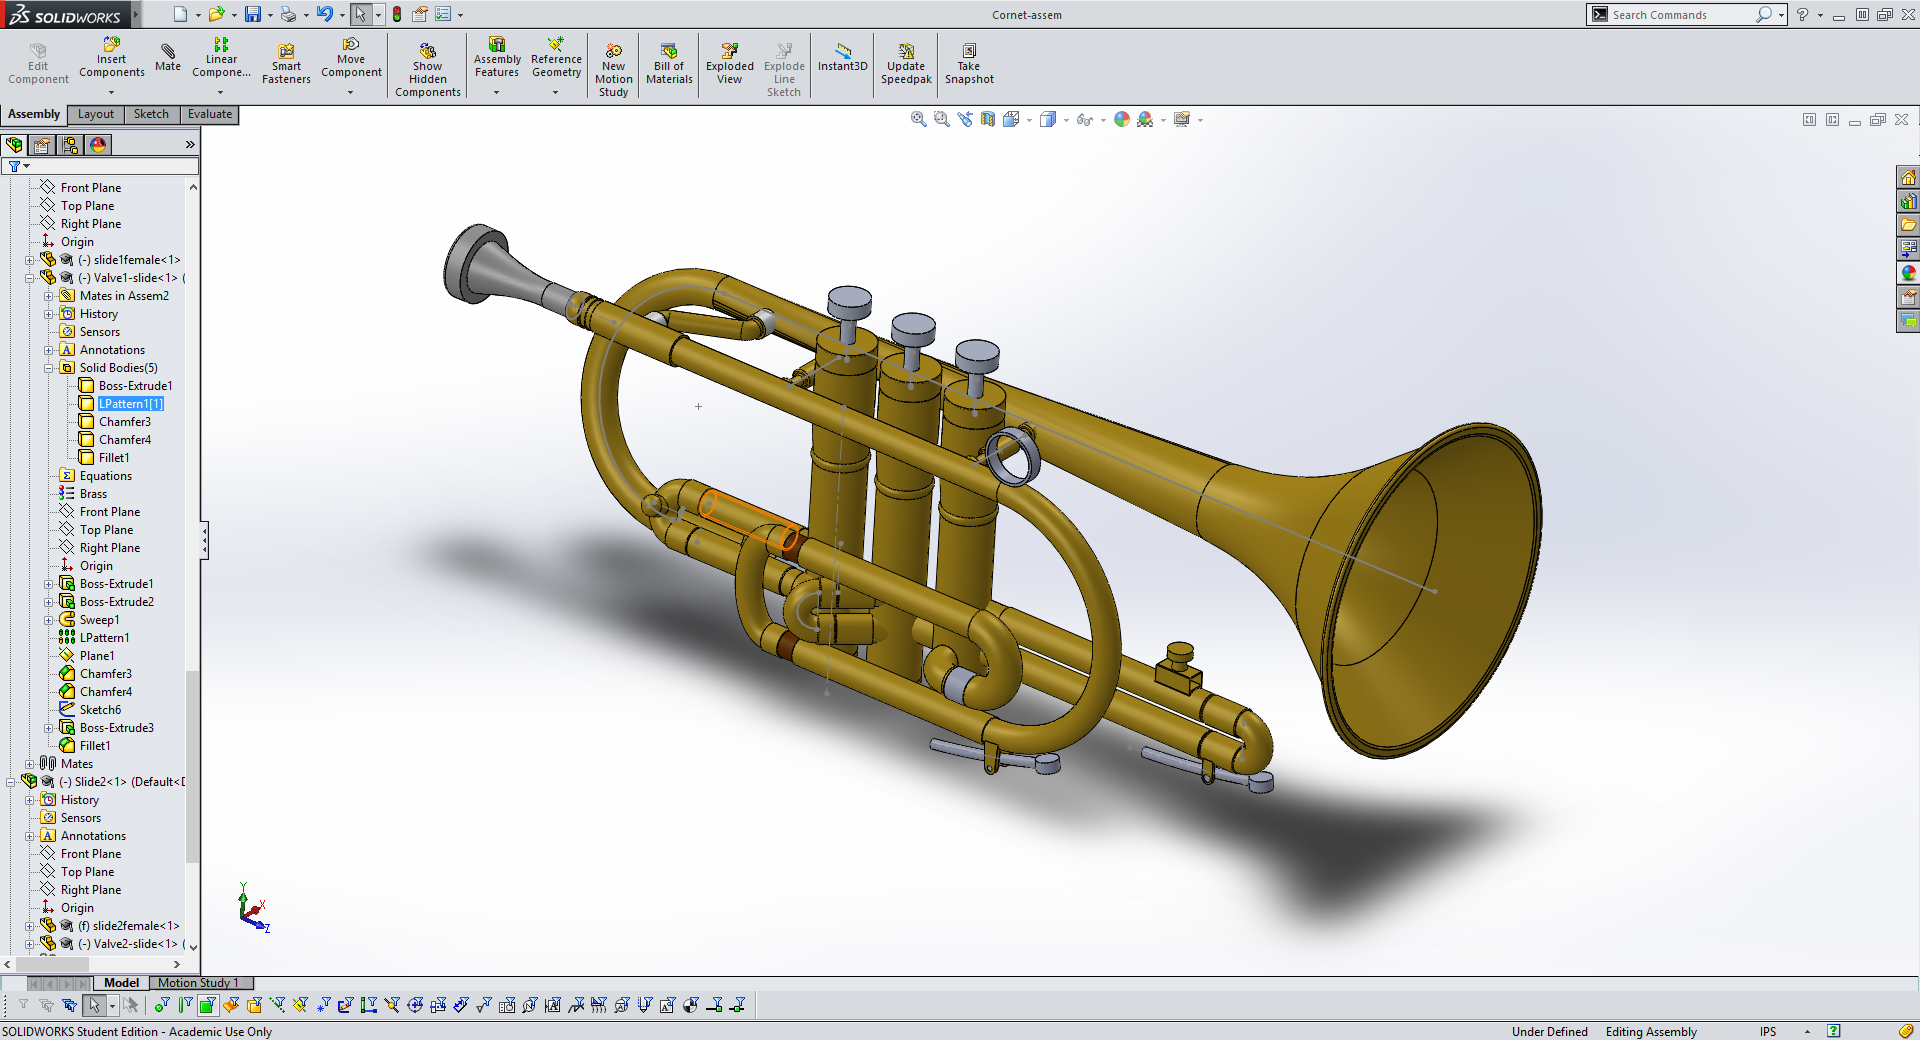Screen dimensions: 1920x1040
Task: Toggle Filter Axes icon
Action: 277,1005
